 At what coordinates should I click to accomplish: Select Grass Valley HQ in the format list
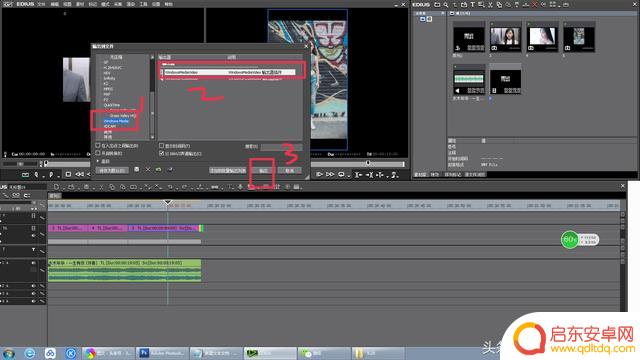122,116
